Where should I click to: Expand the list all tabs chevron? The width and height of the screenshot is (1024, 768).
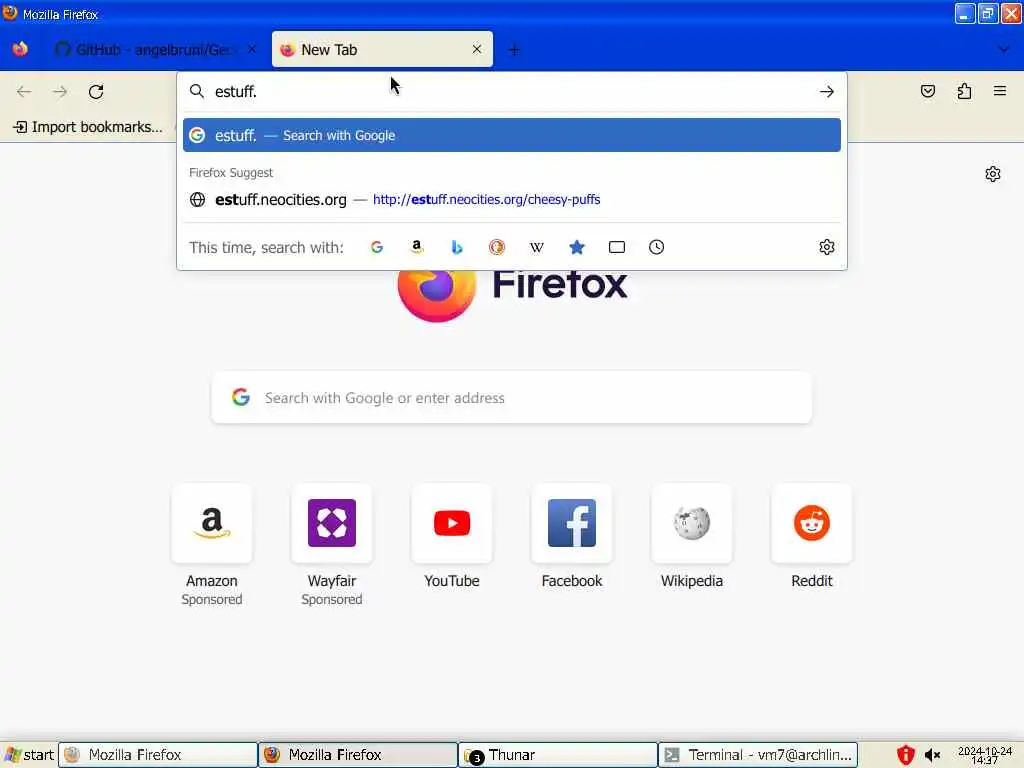point(1004,49)
